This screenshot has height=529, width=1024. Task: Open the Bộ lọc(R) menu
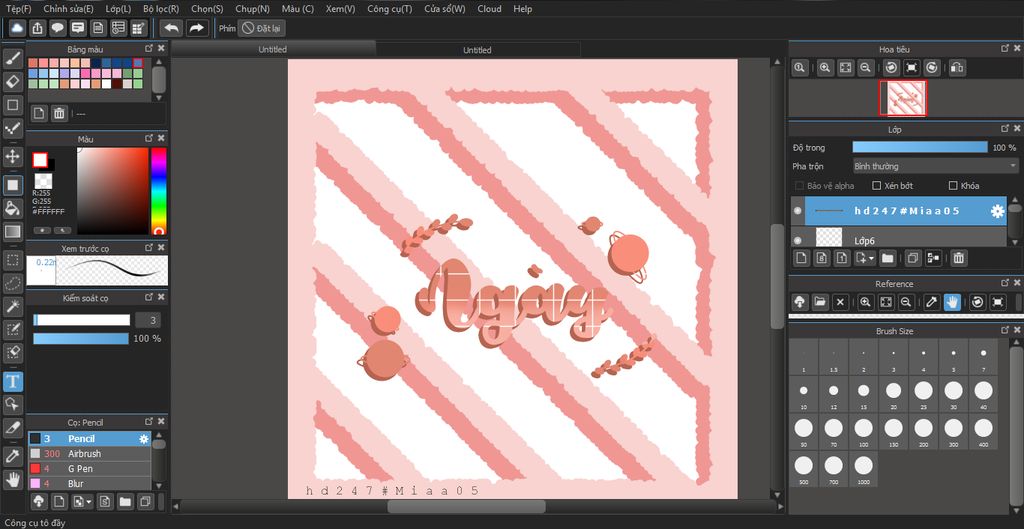(x=161, y=8)
